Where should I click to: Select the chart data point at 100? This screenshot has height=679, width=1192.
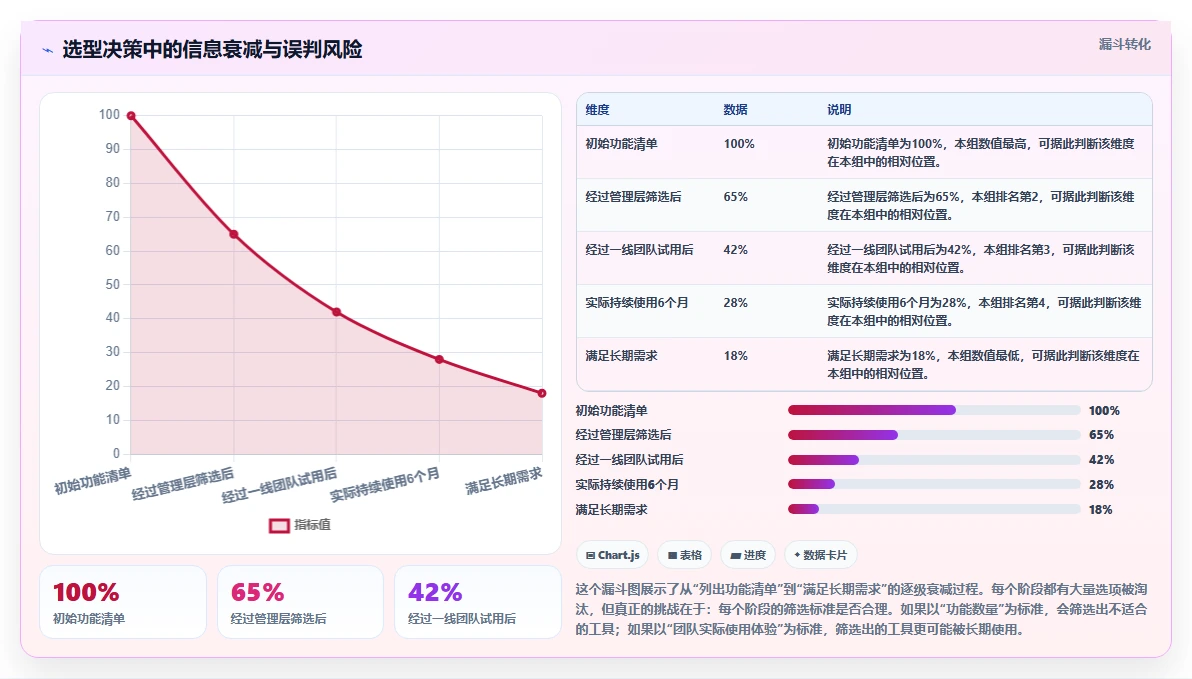(131, 116)
